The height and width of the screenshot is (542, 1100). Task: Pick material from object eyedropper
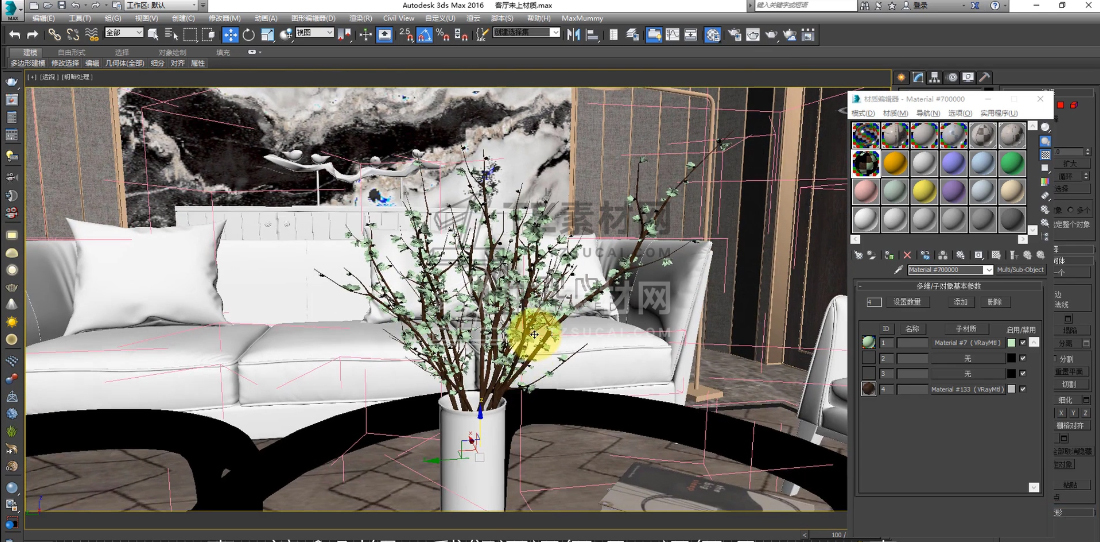point(897,270)
